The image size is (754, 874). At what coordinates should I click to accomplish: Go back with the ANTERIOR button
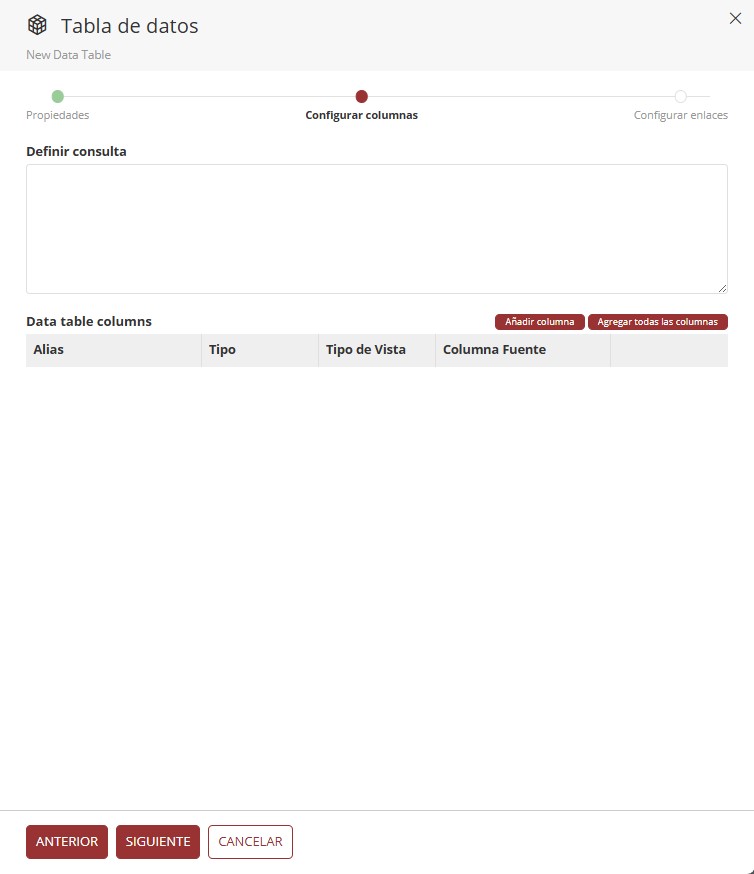(67, 842)
